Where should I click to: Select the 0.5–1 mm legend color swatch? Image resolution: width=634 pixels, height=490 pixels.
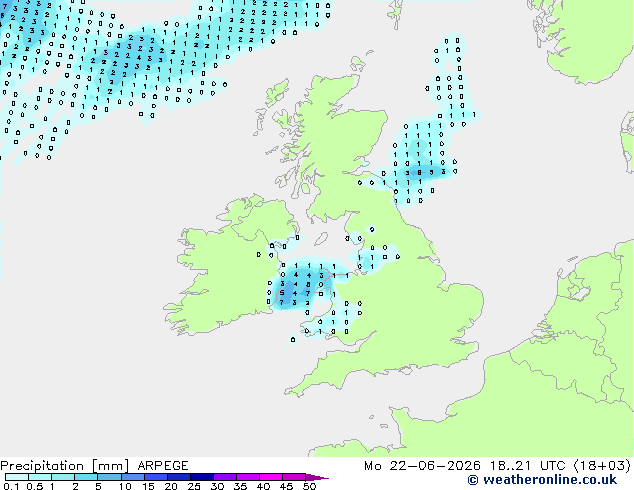40,477
